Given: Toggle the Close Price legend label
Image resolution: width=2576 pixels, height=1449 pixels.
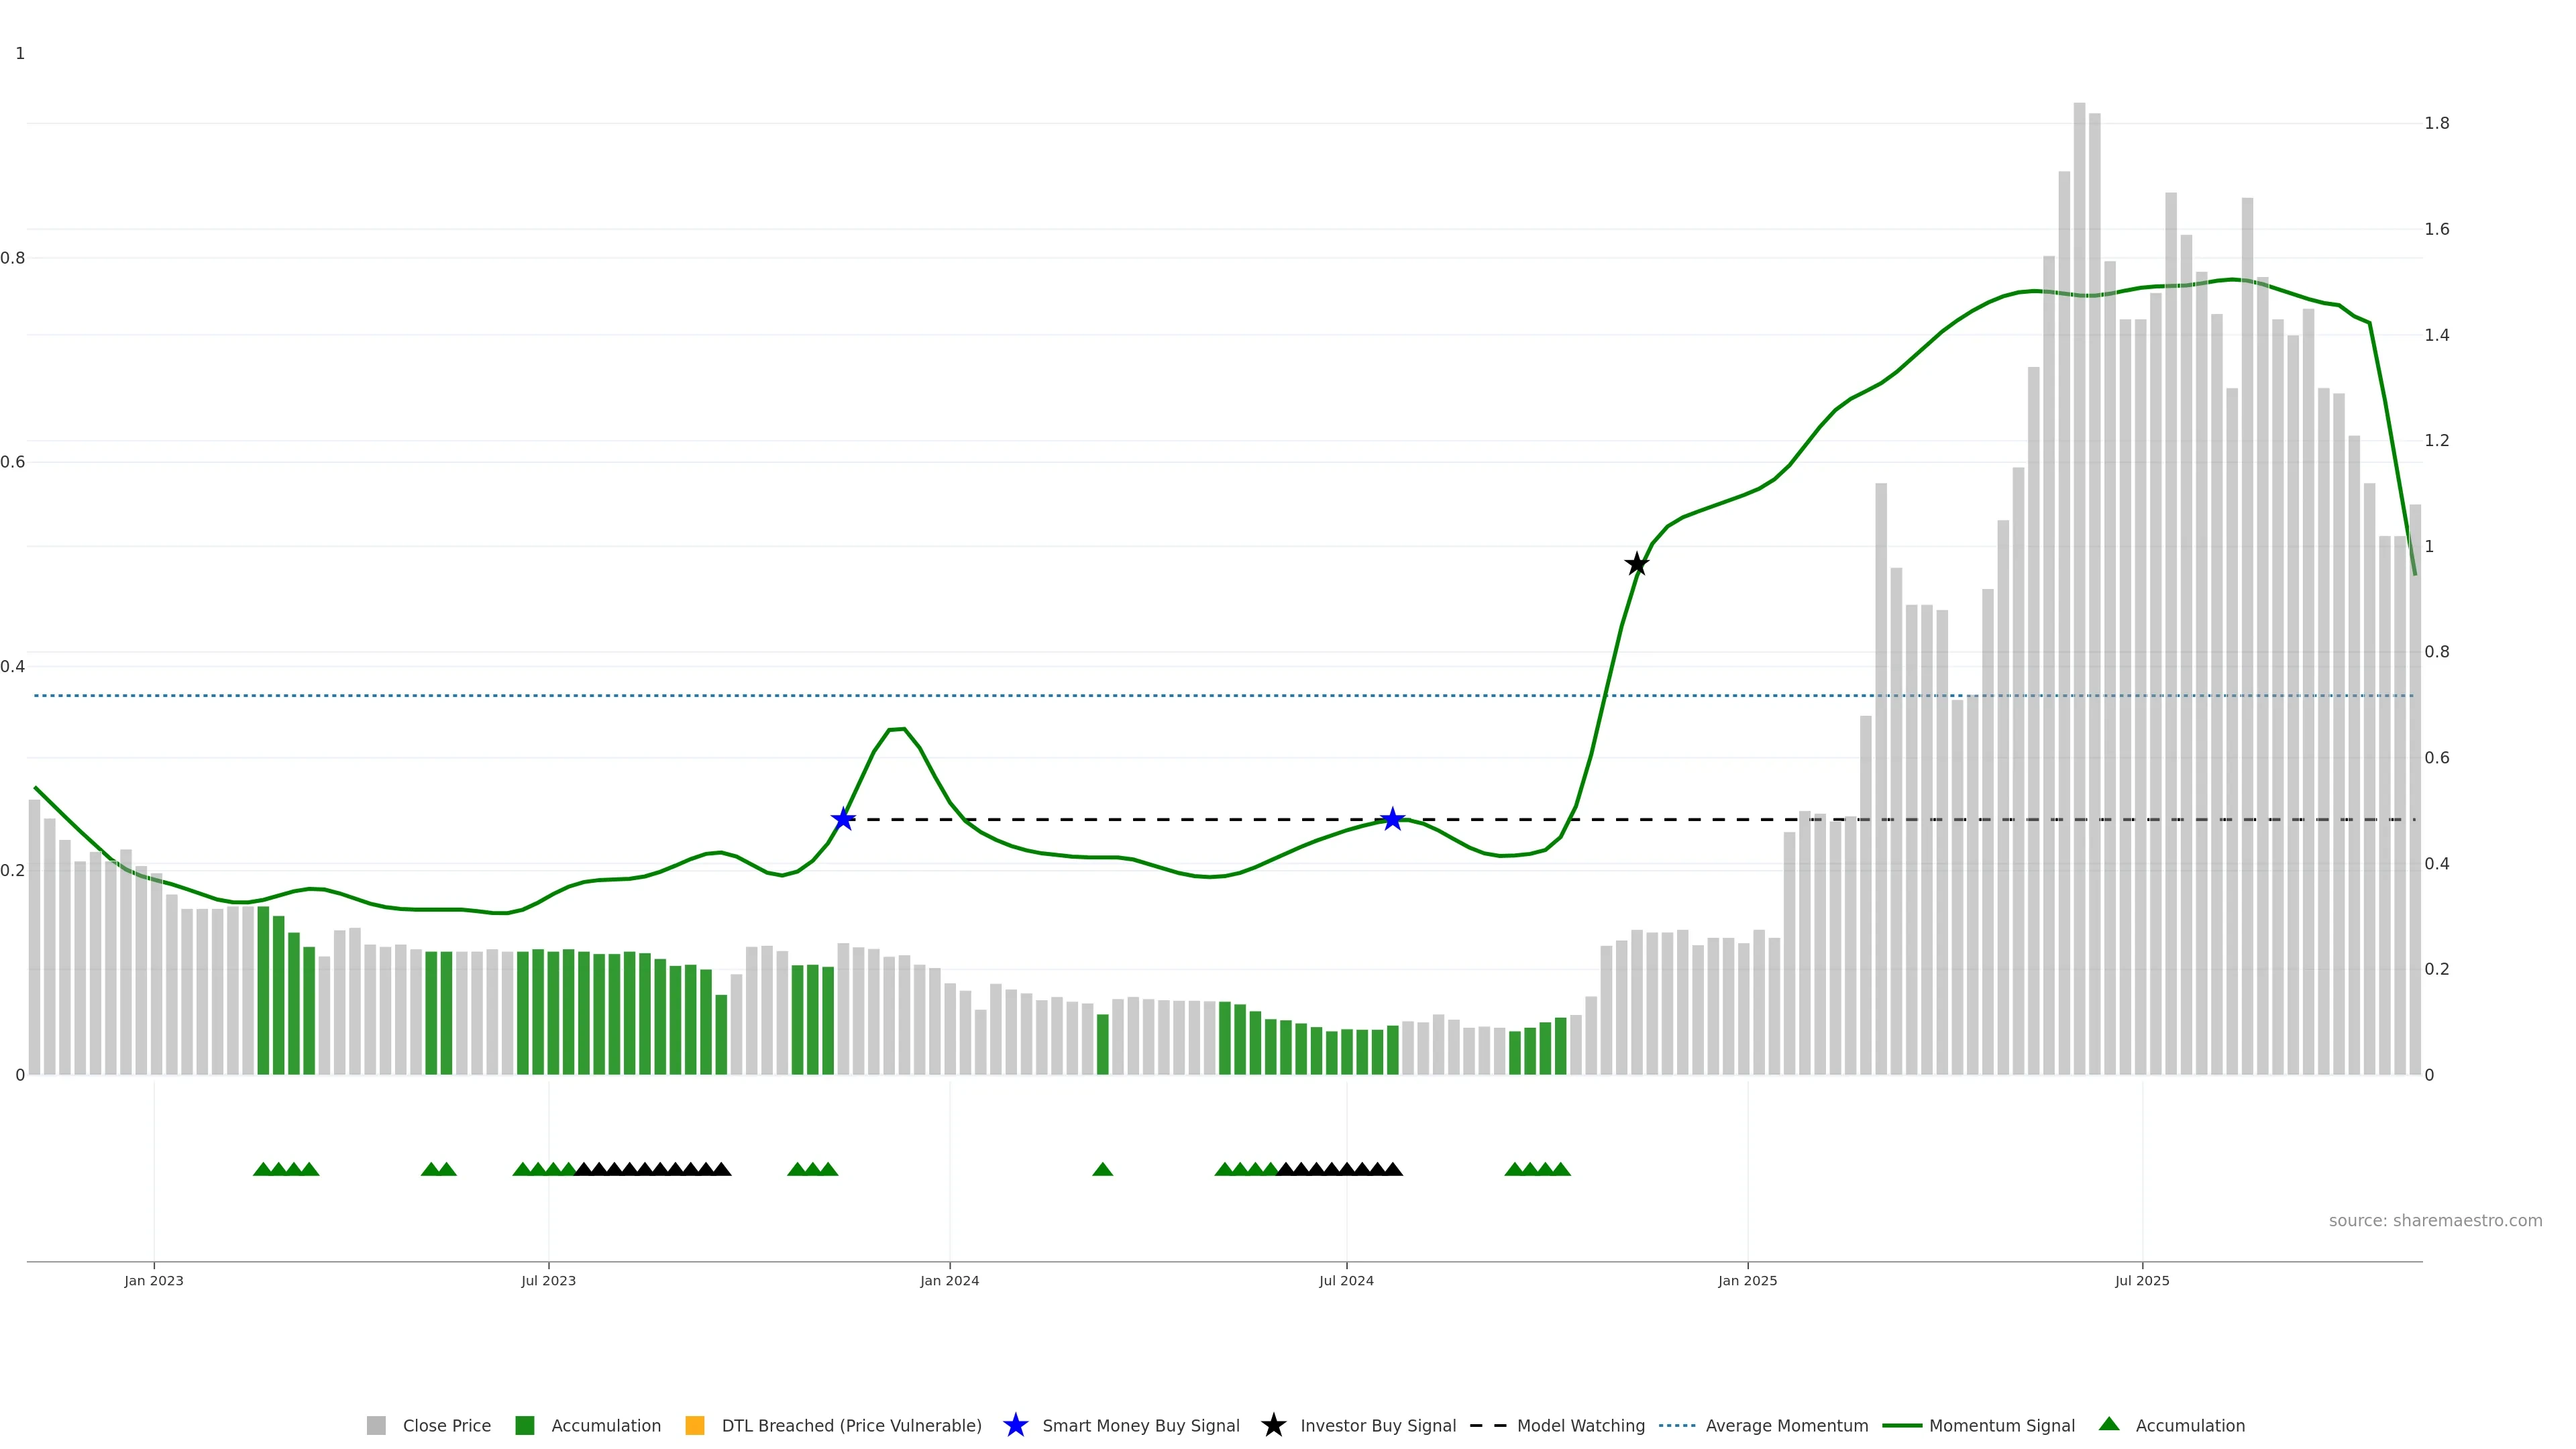Looking at the screenshot, I should pyautogui.click(x=446, y=1425).
